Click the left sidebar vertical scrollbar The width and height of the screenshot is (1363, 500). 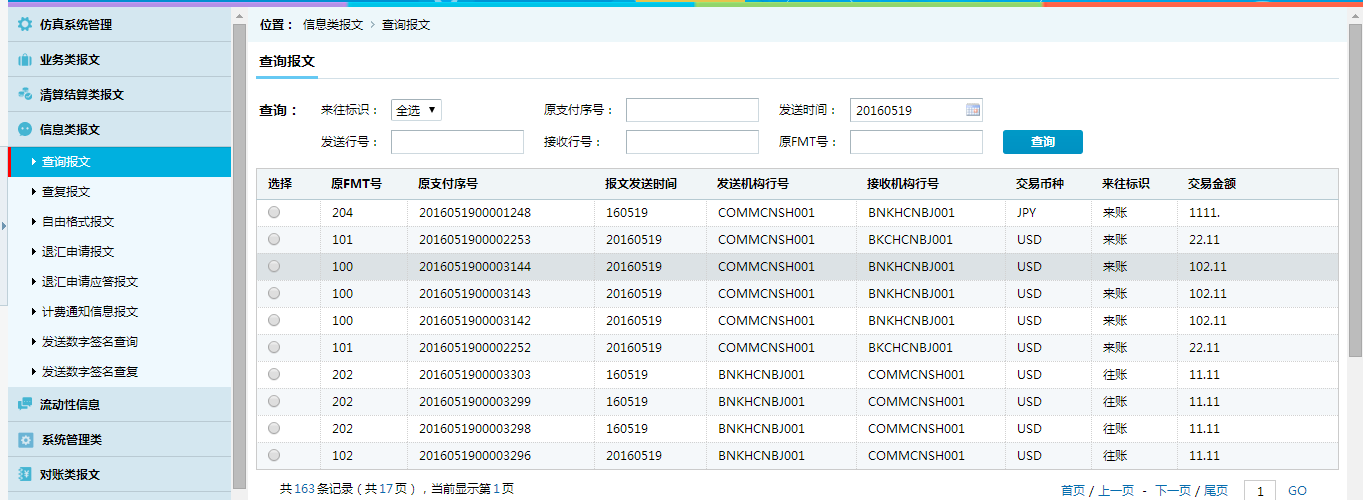click(x=239, y=250)
